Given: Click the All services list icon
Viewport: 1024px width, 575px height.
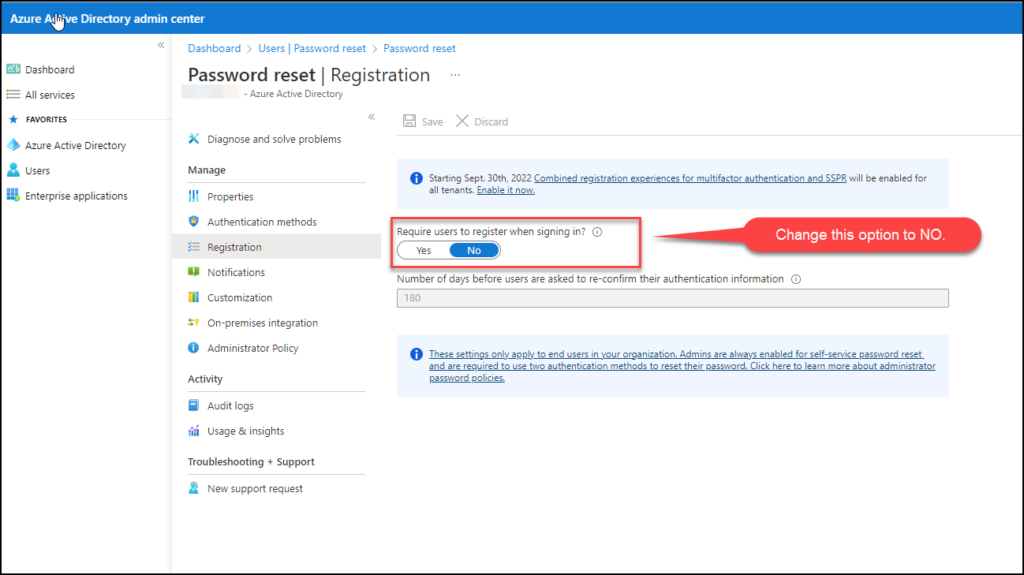Looking at the screenshot, I should pyautogui.click(x=13, y=95).
